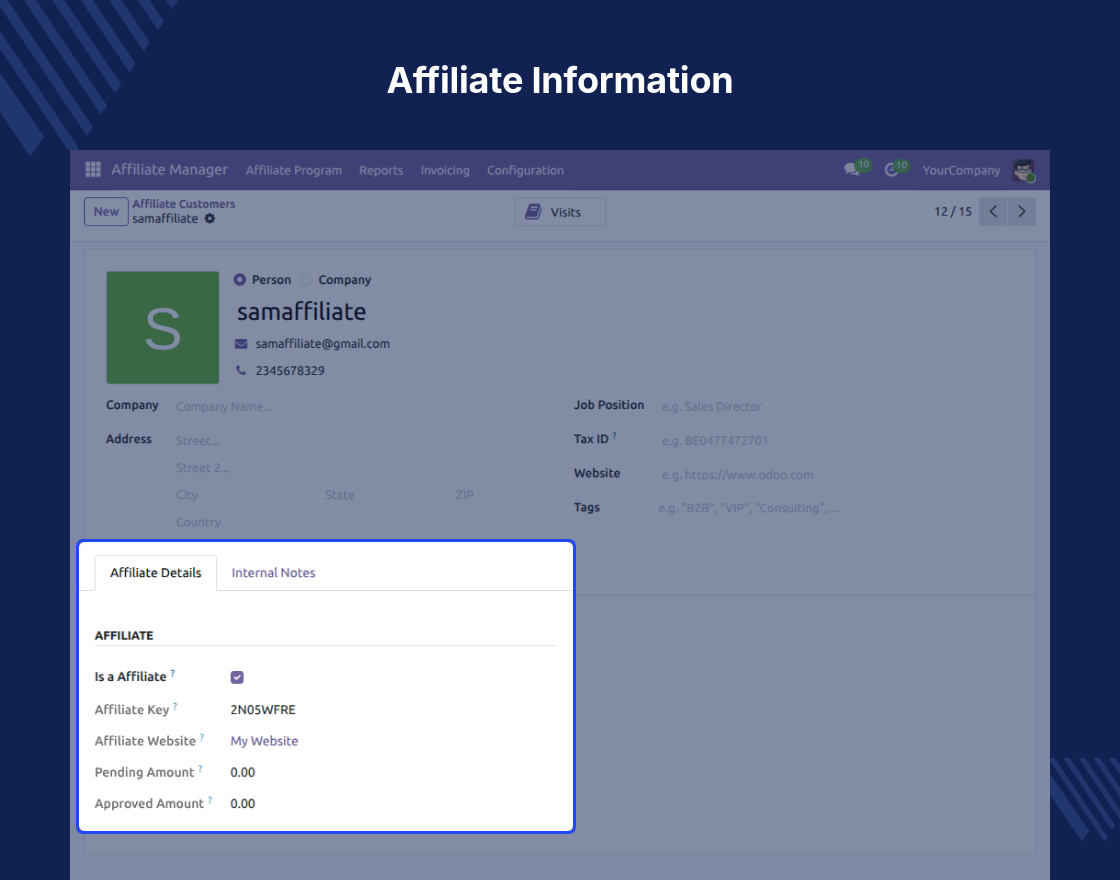
Task: Open the activities clock icon
Action: (x=891, y=170)
